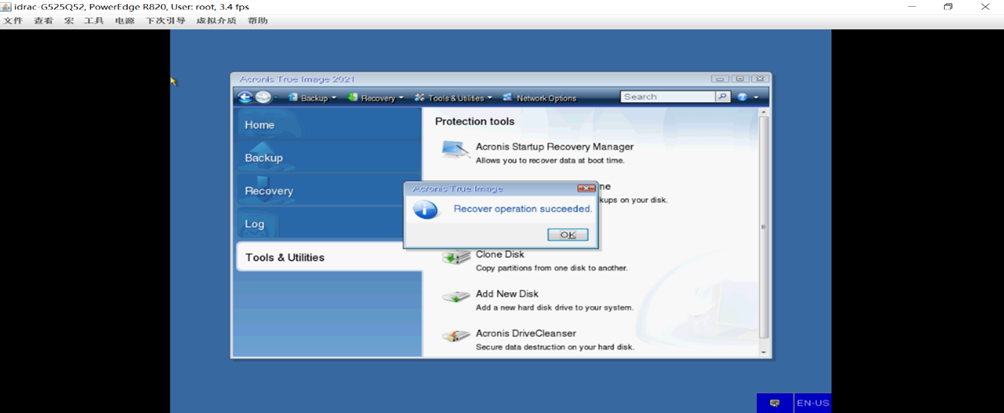
Task: Open the 工具 menu in iDRAC viewer
Action: (93, 20)
